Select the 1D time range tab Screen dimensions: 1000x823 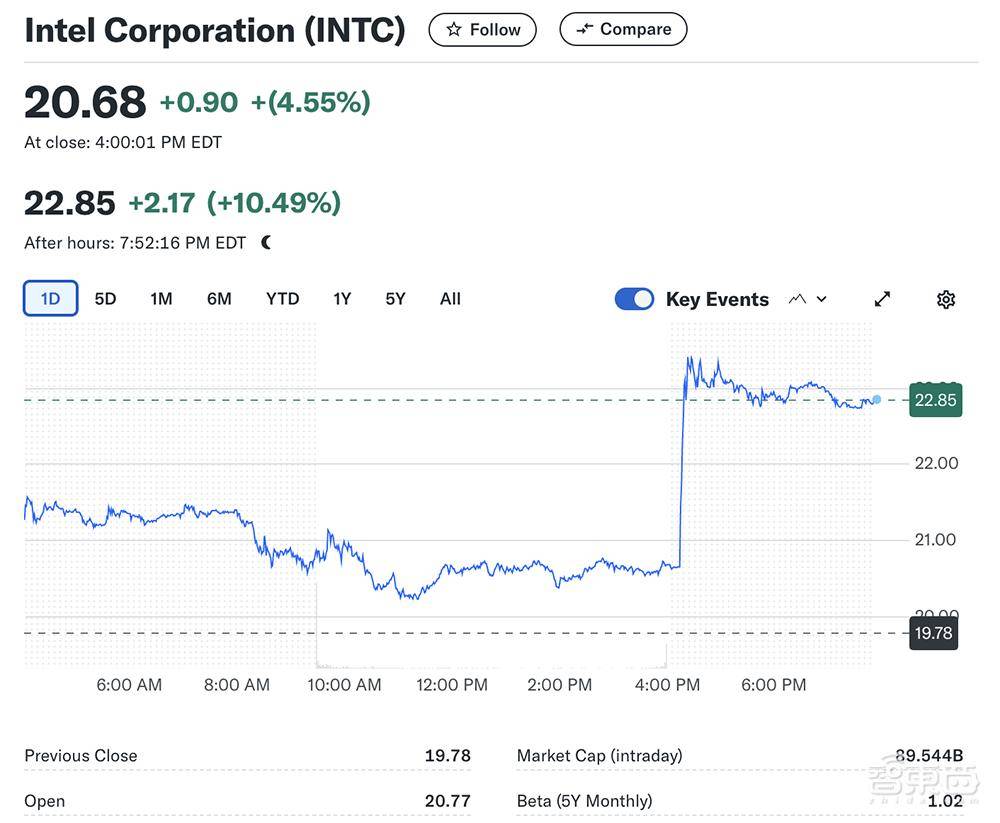pyautogui.click(x=50, y=299)
